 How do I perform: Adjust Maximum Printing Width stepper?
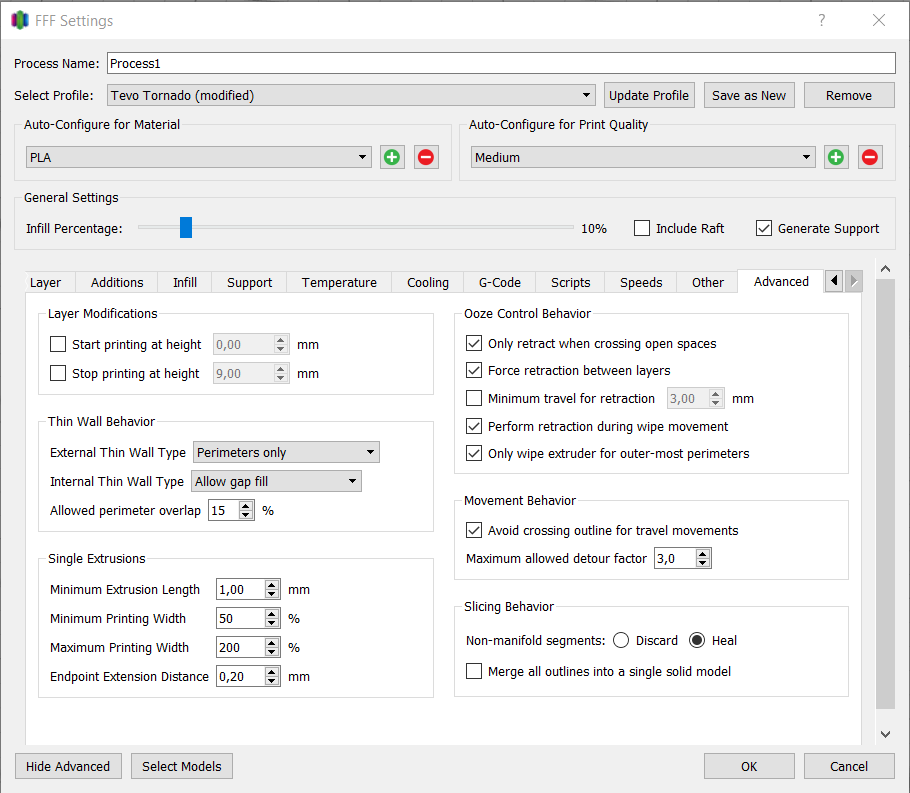(272, 647)
